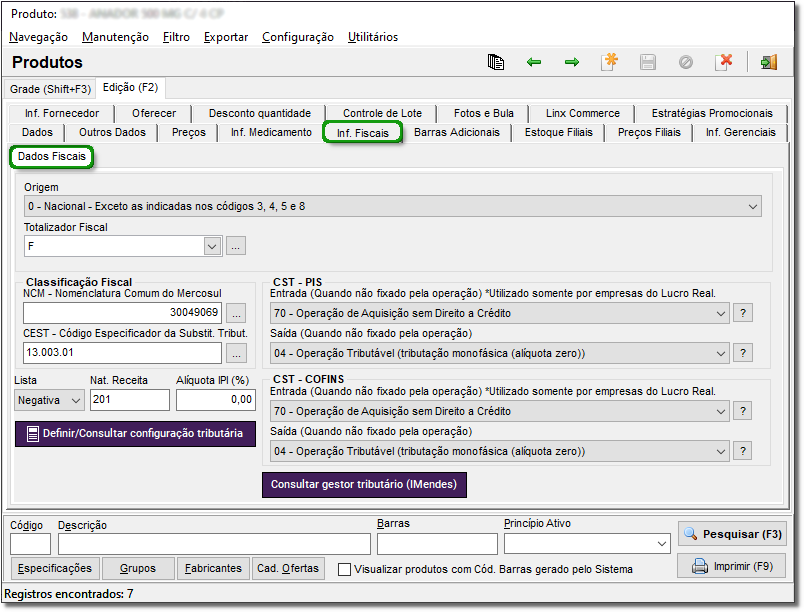Open PIS Saída CST dropdown
This screenshot has height=612, width=804.
720,354
